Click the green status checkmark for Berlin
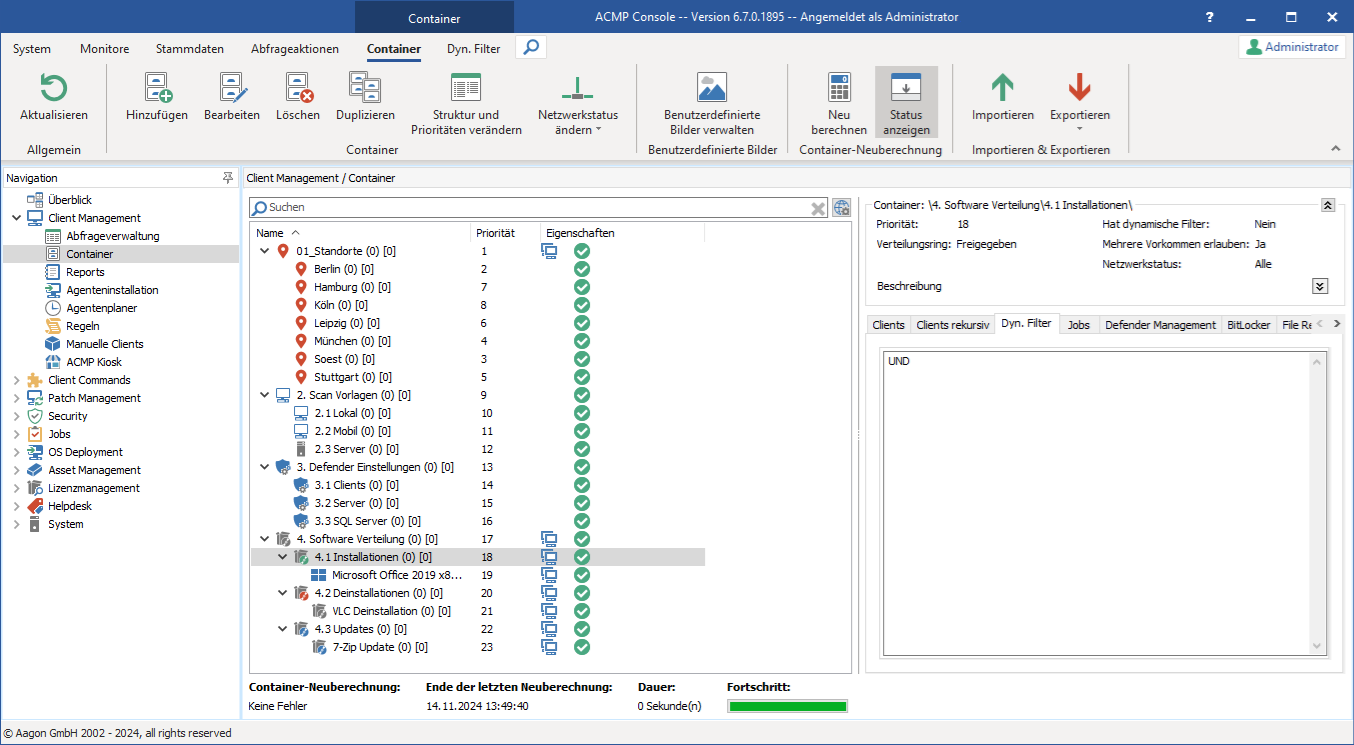This screenshot has height=745, width=1354. coord(582,269)
